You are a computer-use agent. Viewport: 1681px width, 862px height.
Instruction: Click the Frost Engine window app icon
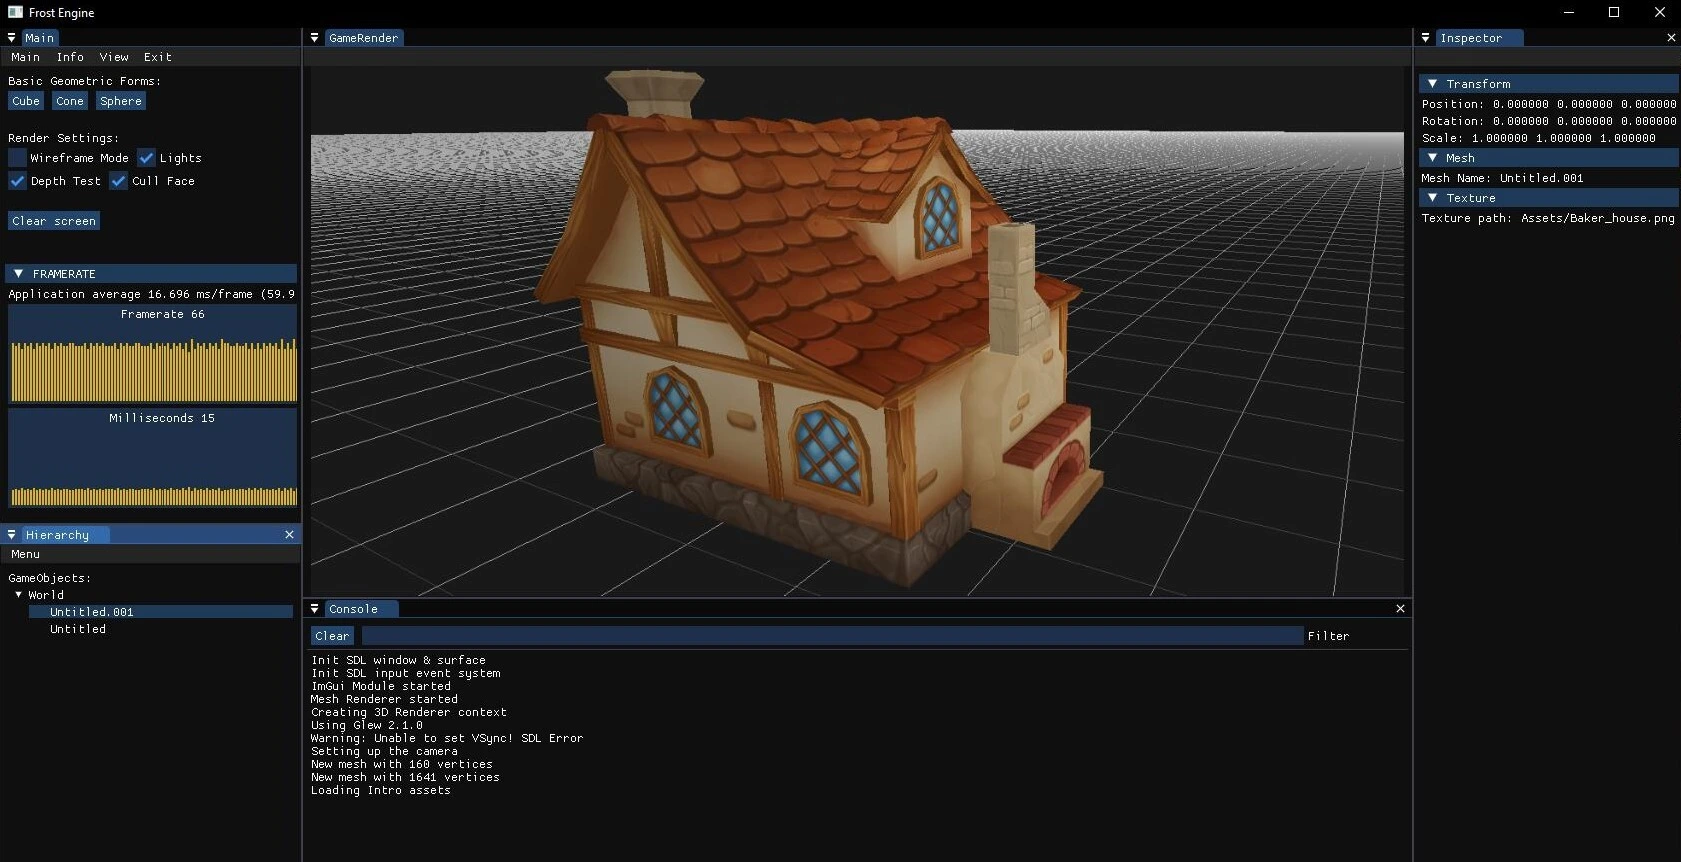coord(15,12)
